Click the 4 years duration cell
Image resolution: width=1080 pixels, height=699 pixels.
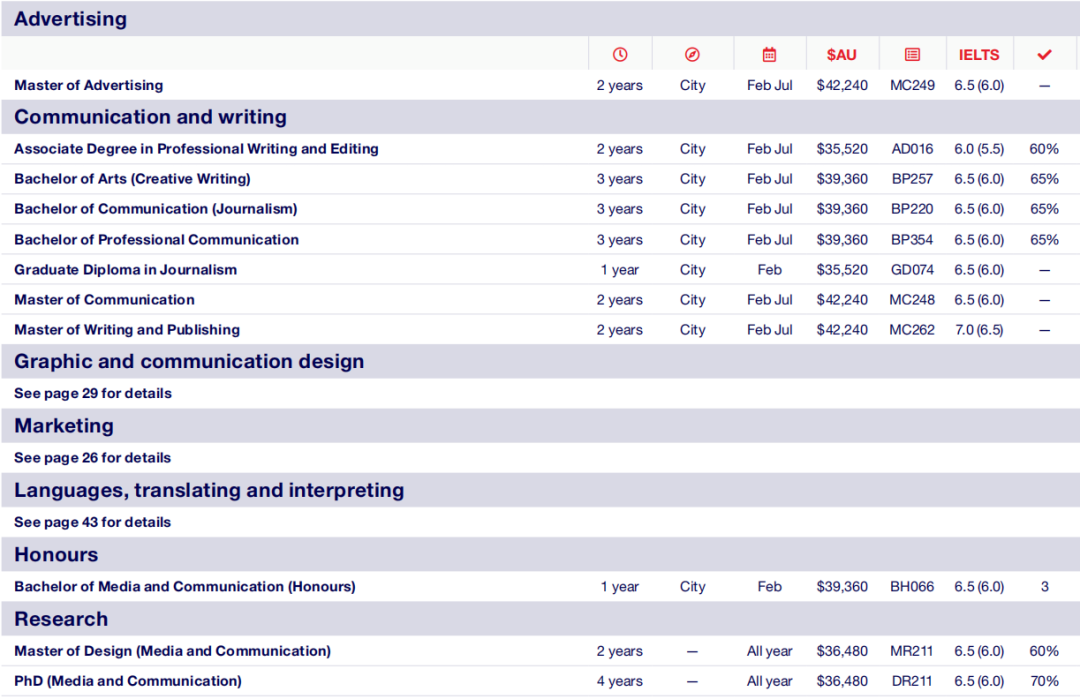pyautogui.click(x=620, y=681)
